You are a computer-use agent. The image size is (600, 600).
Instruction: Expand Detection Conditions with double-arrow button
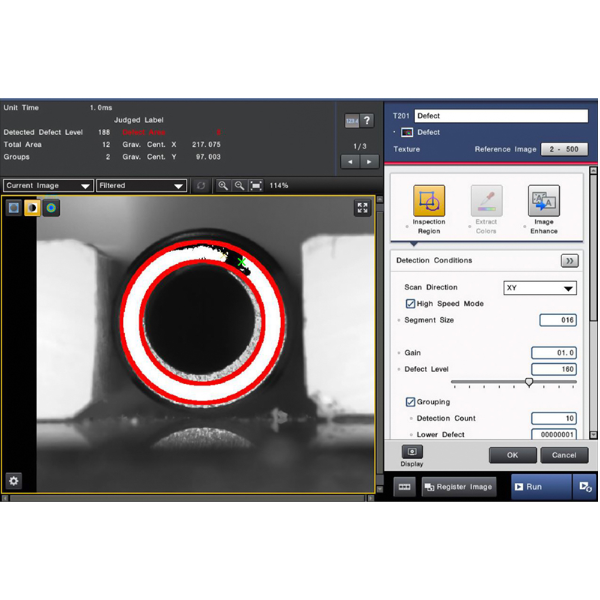pos(569,261)
